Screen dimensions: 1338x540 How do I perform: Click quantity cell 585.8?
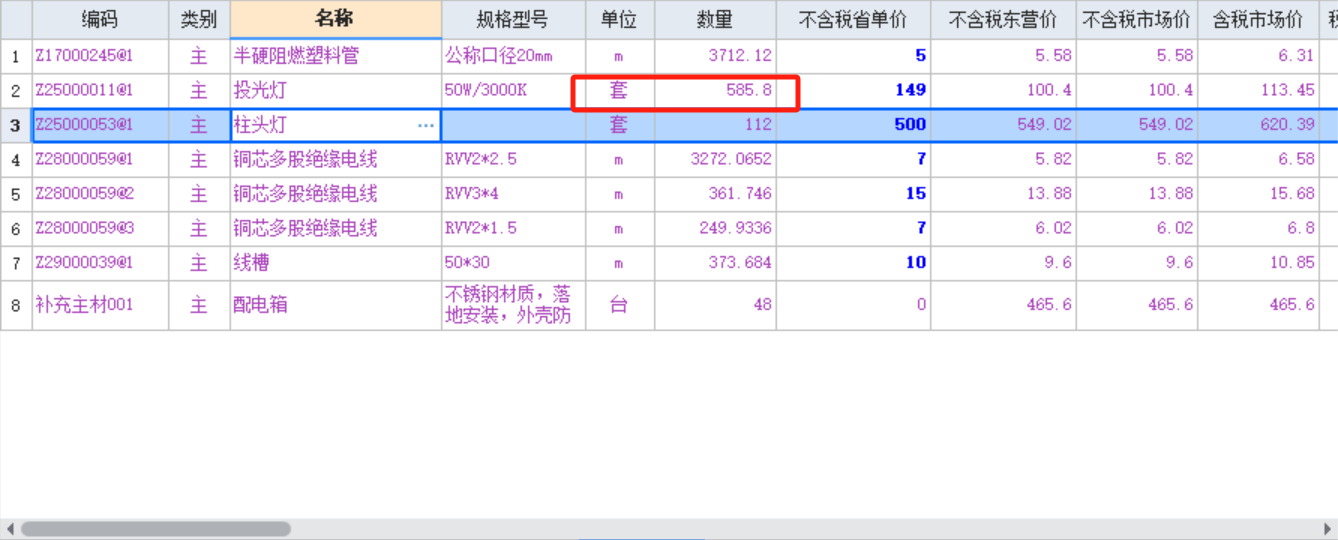click(x=715, y=91)
